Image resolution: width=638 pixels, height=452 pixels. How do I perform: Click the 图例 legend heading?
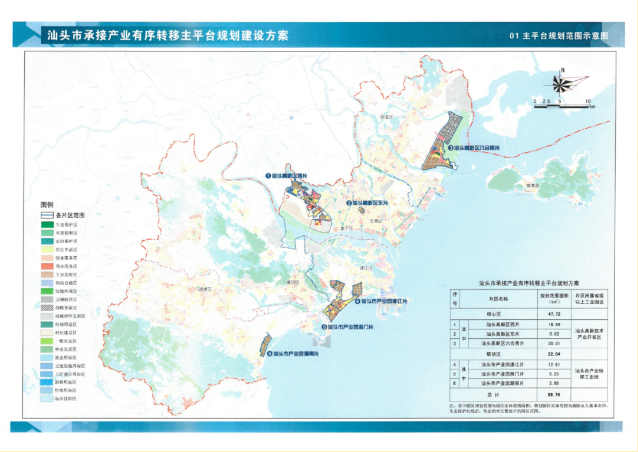click(x=46, y=202)
